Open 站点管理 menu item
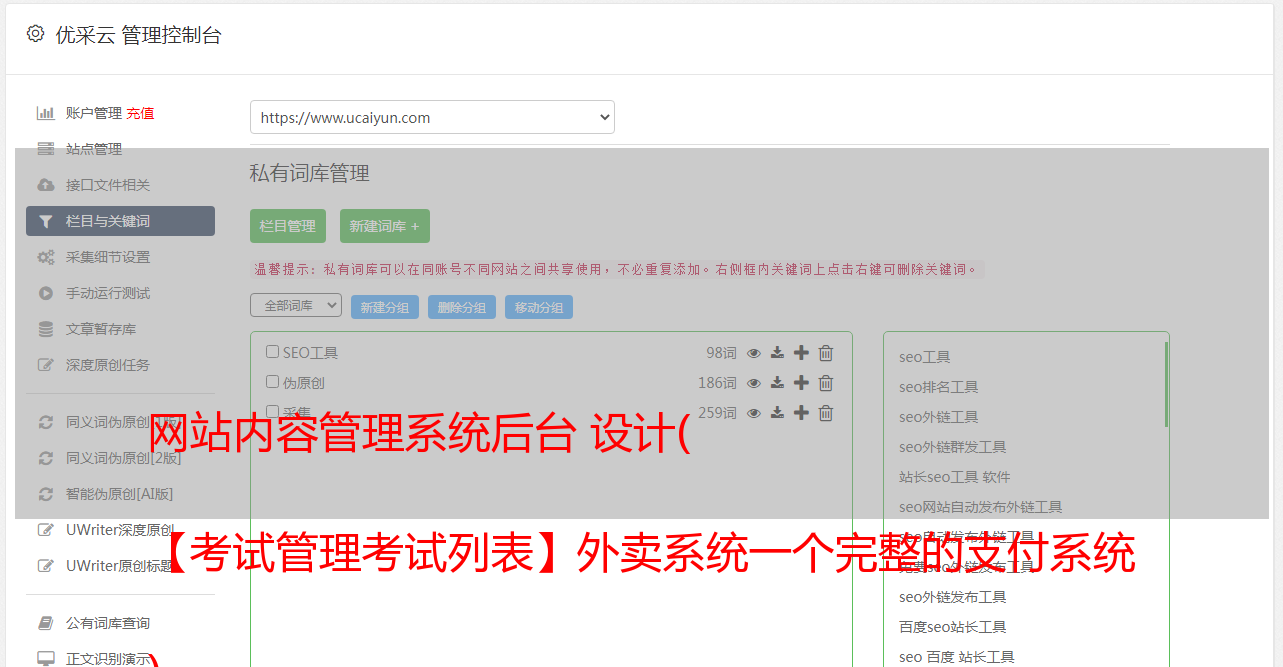1283x667 pixels. [x=94, y=149]
